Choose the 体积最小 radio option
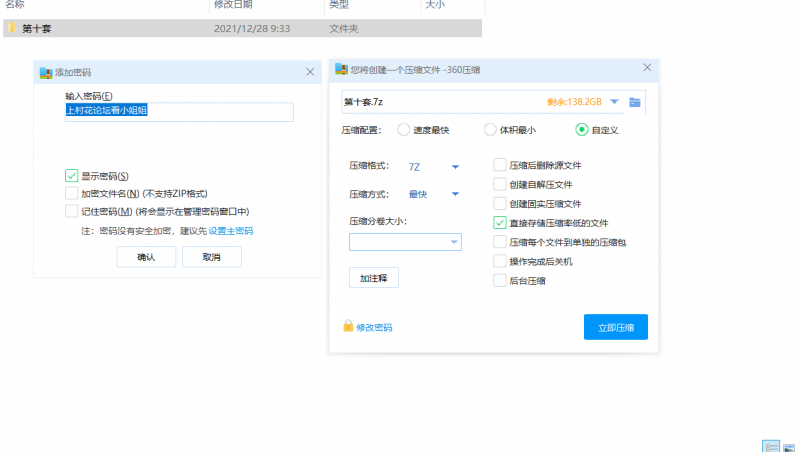Viewport: 800px width, 452px height. click(x=490, y=129)
